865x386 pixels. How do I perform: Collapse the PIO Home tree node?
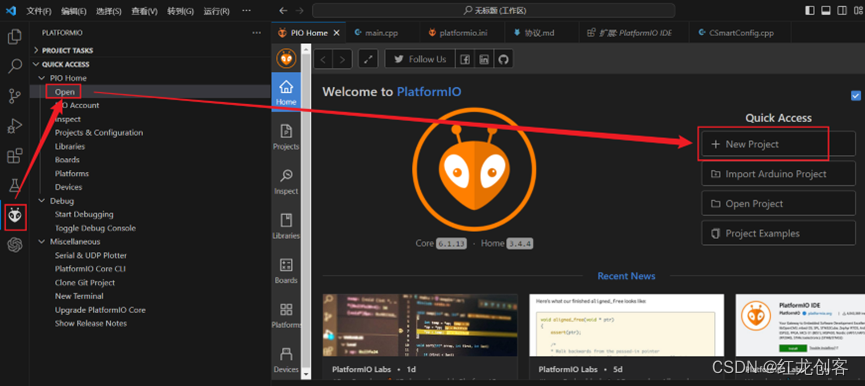[42, 78]
